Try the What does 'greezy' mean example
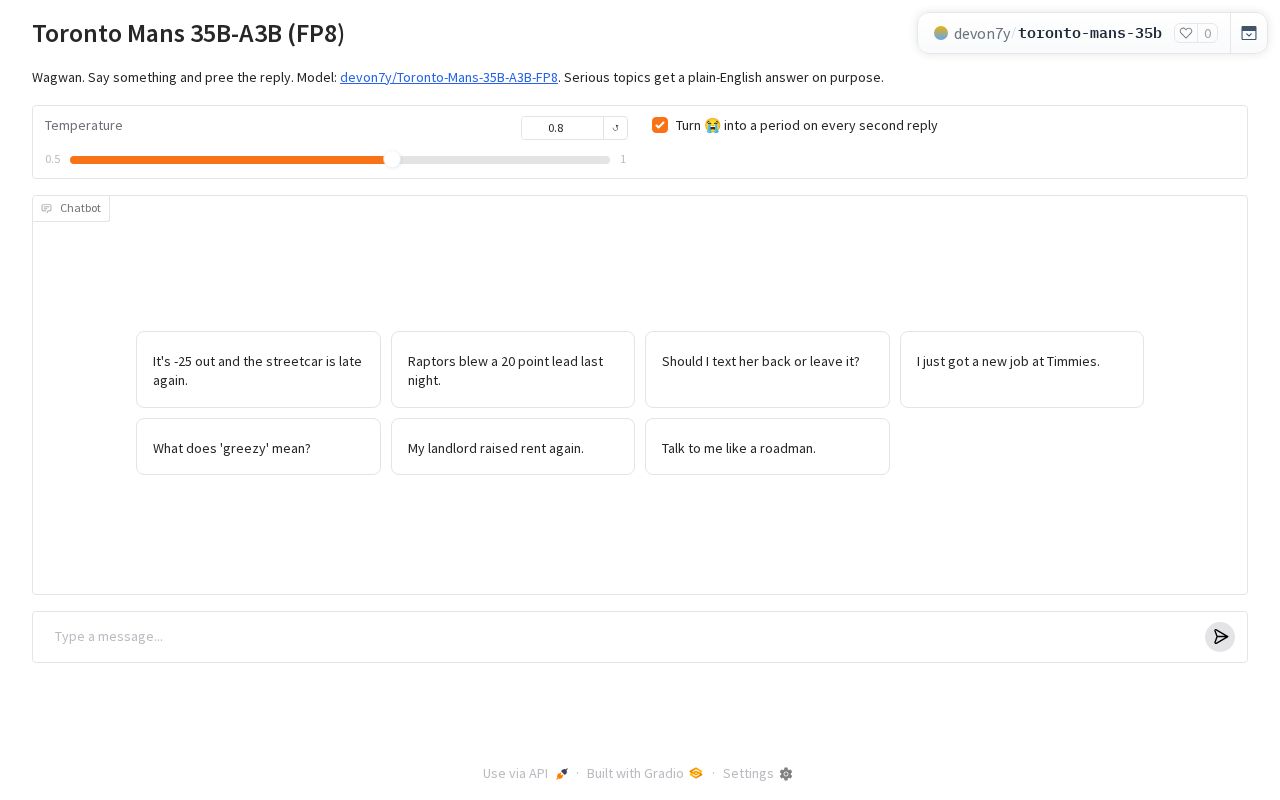This screenshot has width=1280, height=800. pyautogui.click(x=258, y=447)
